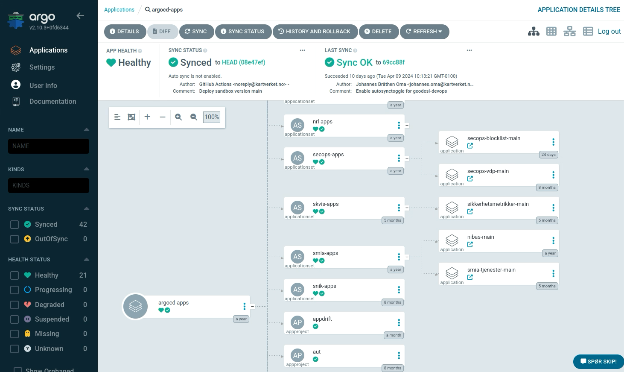Switch to the network view icon
The width and height of the screenshot is (624, 372).
(569, 31)
